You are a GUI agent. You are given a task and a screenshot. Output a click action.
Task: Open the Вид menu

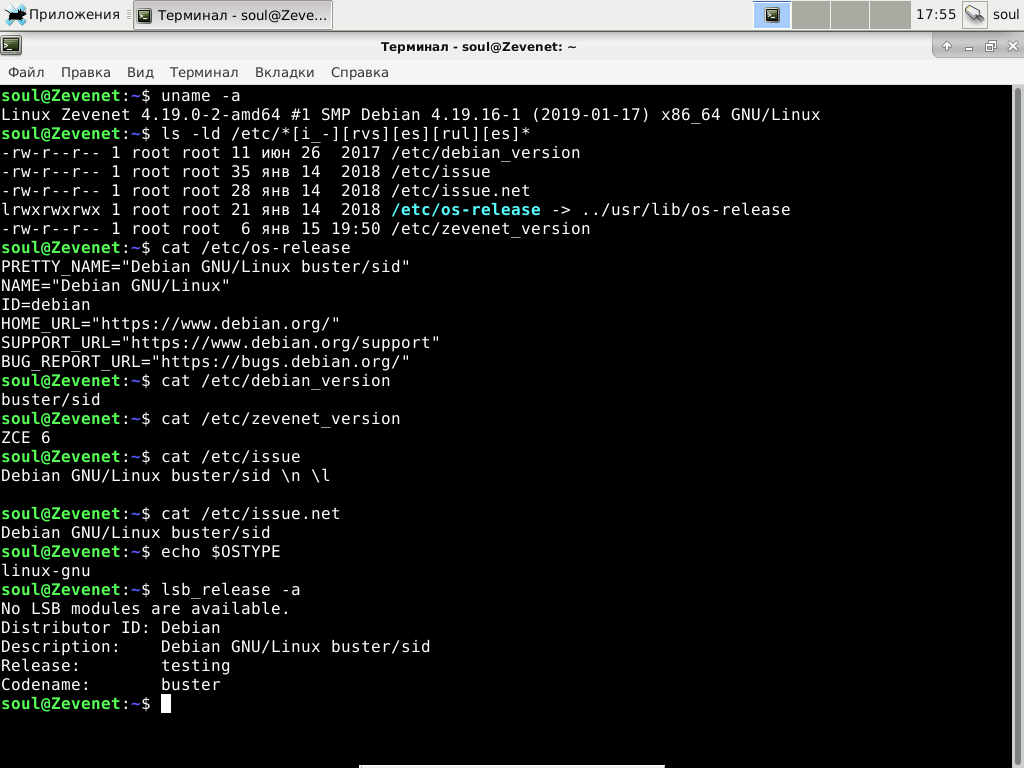pos(140,72)
